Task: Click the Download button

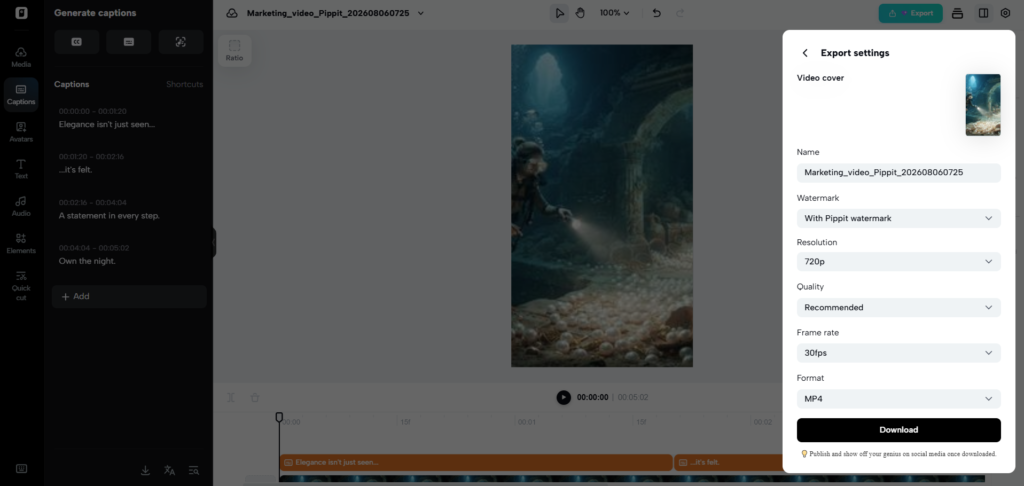Action: coord(899,430)
